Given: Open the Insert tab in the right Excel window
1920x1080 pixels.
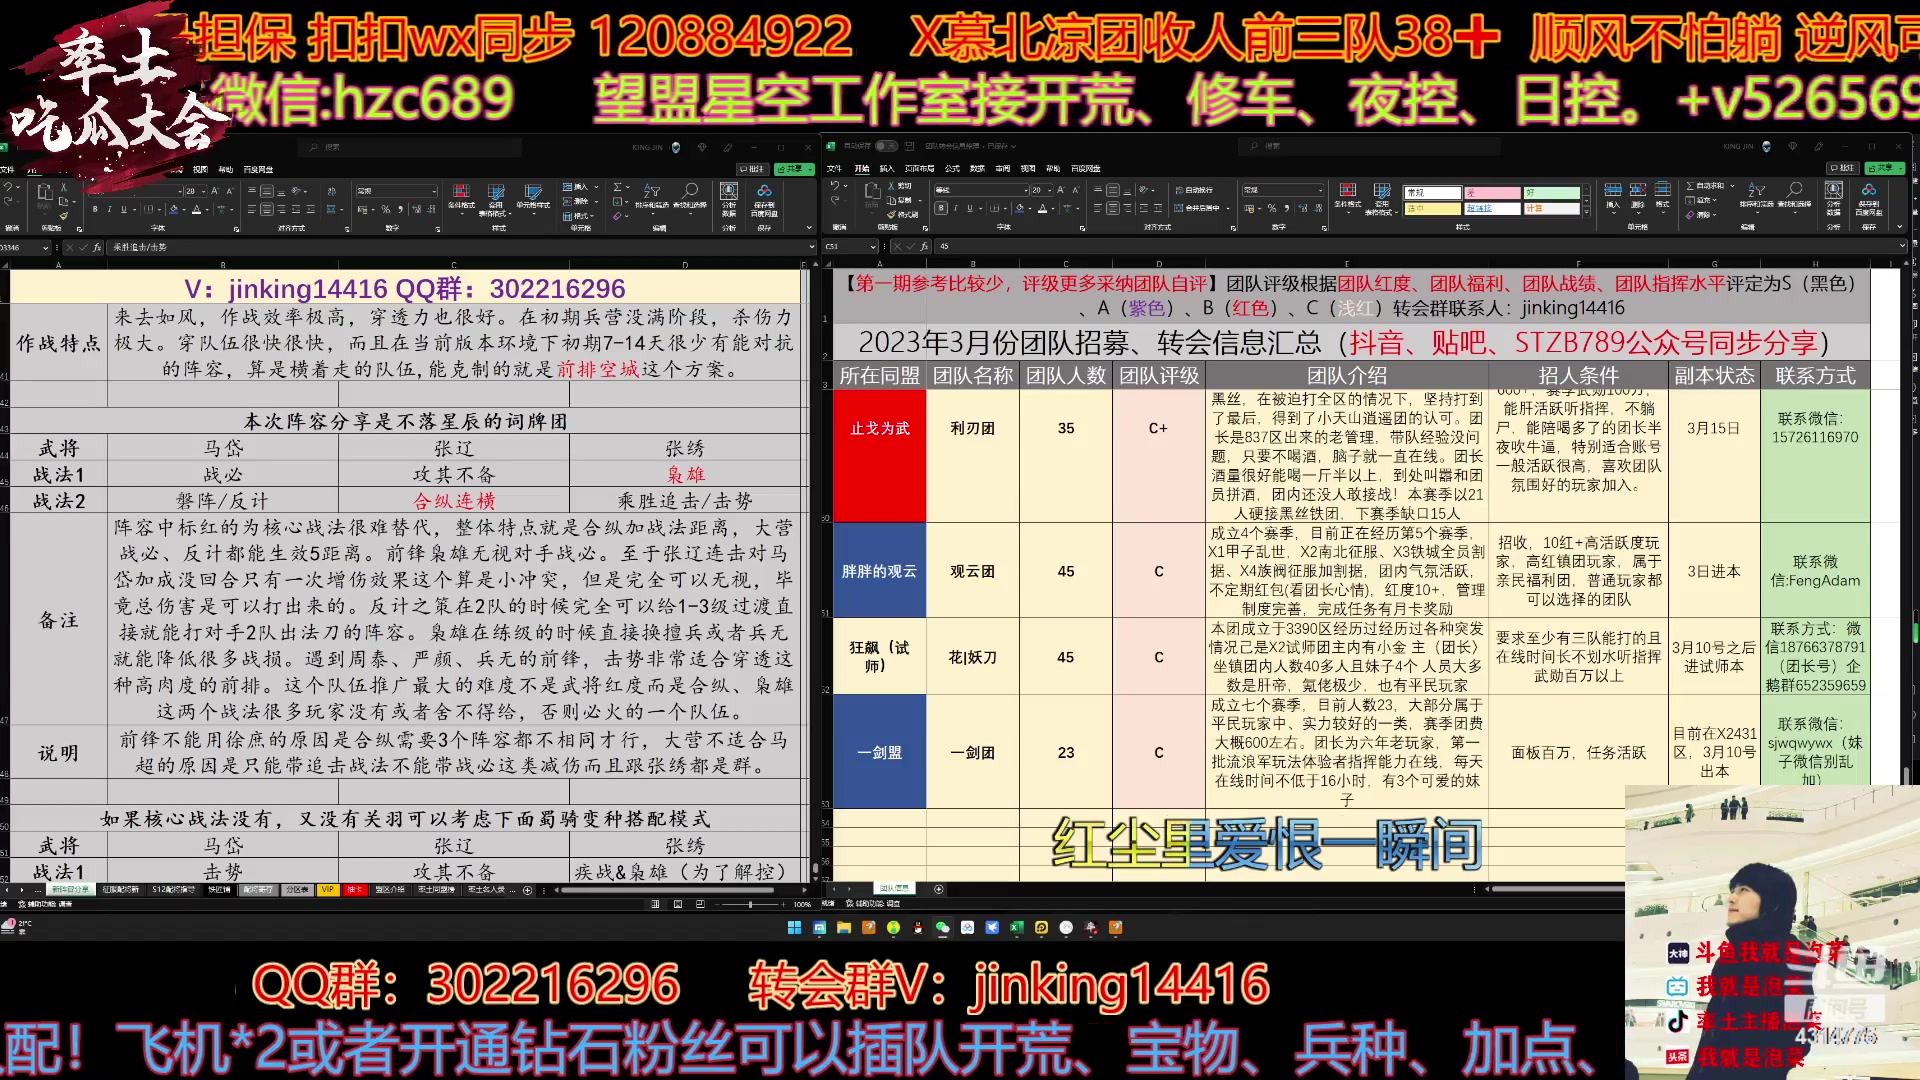Looking at the screenshot, I should click(x=886, y=169).
